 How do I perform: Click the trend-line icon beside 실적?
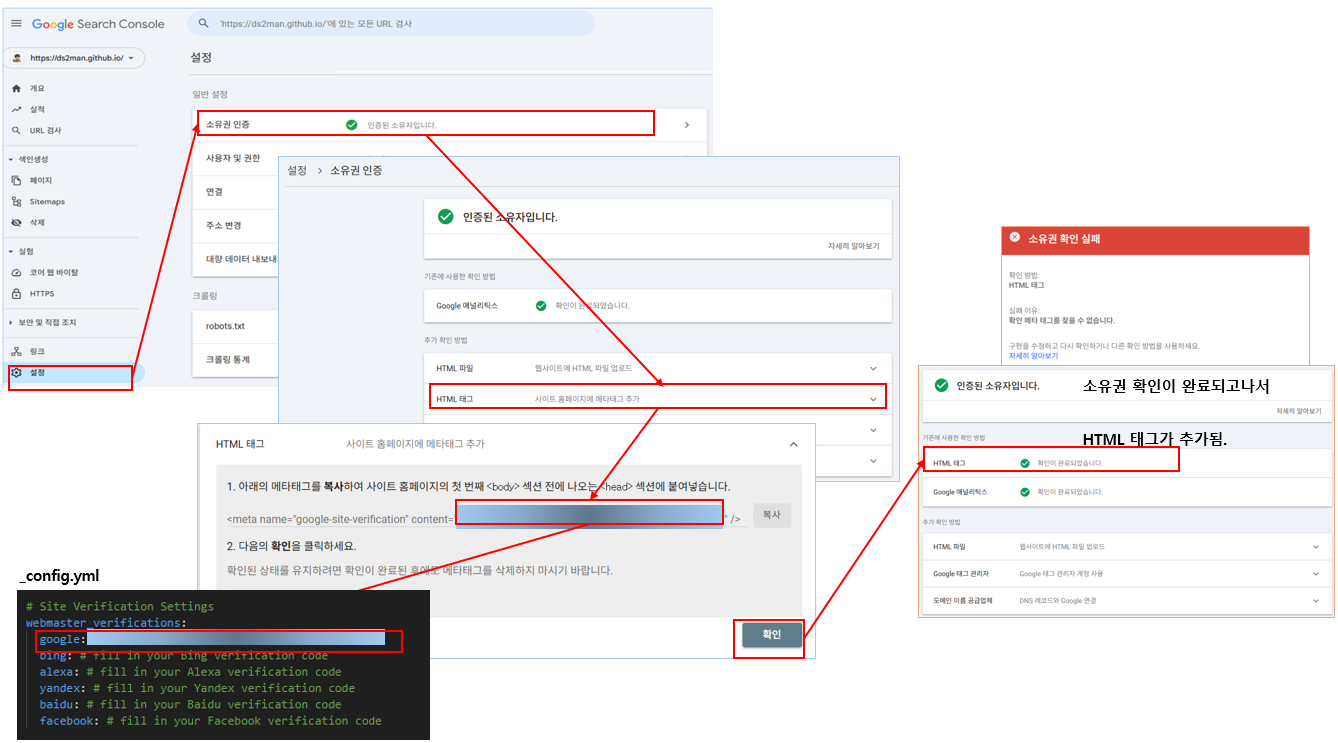coord(16,109)
